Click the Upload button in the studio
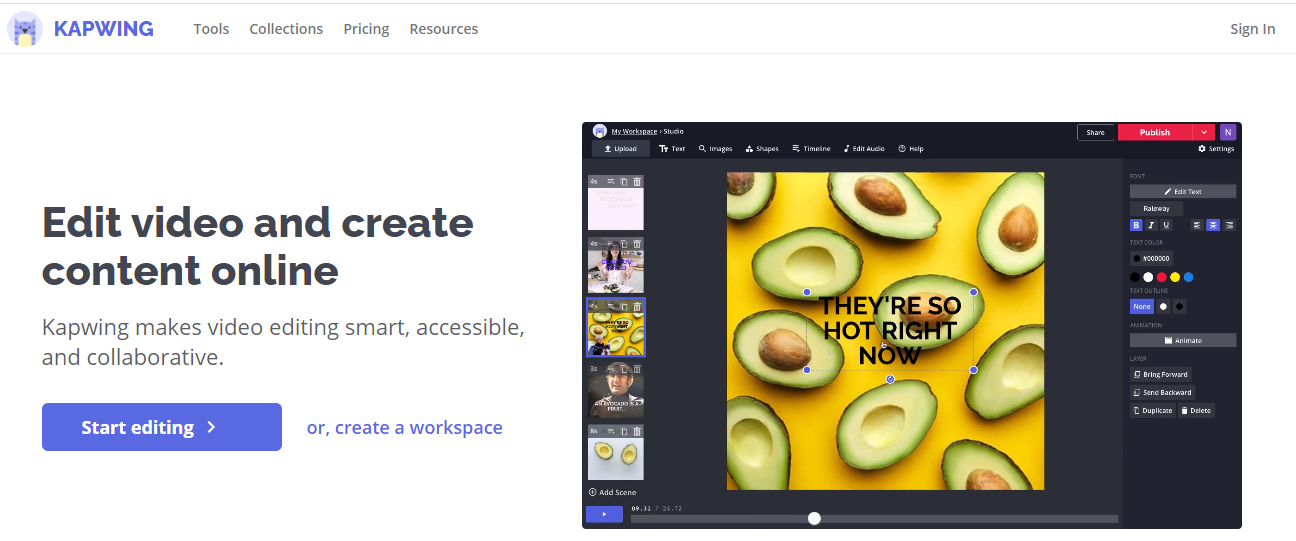 click(x=620, y=148)
